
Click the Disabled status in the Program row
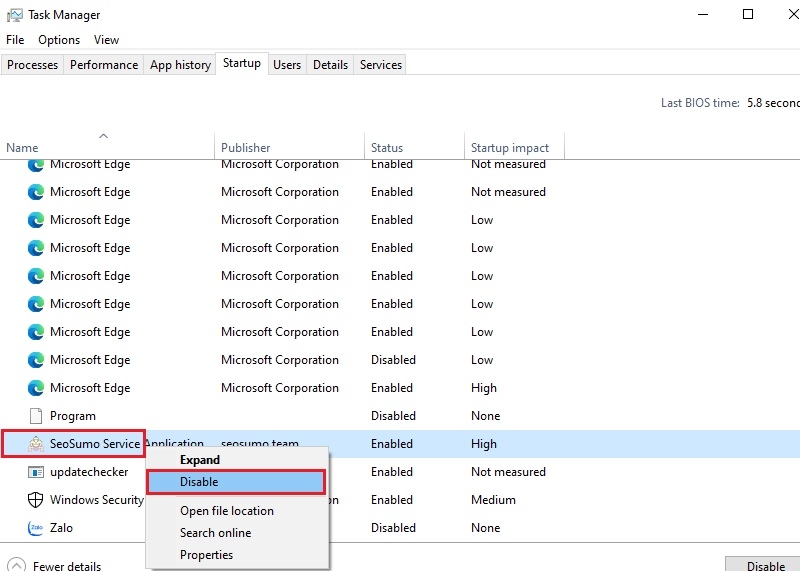click(393, 416)
